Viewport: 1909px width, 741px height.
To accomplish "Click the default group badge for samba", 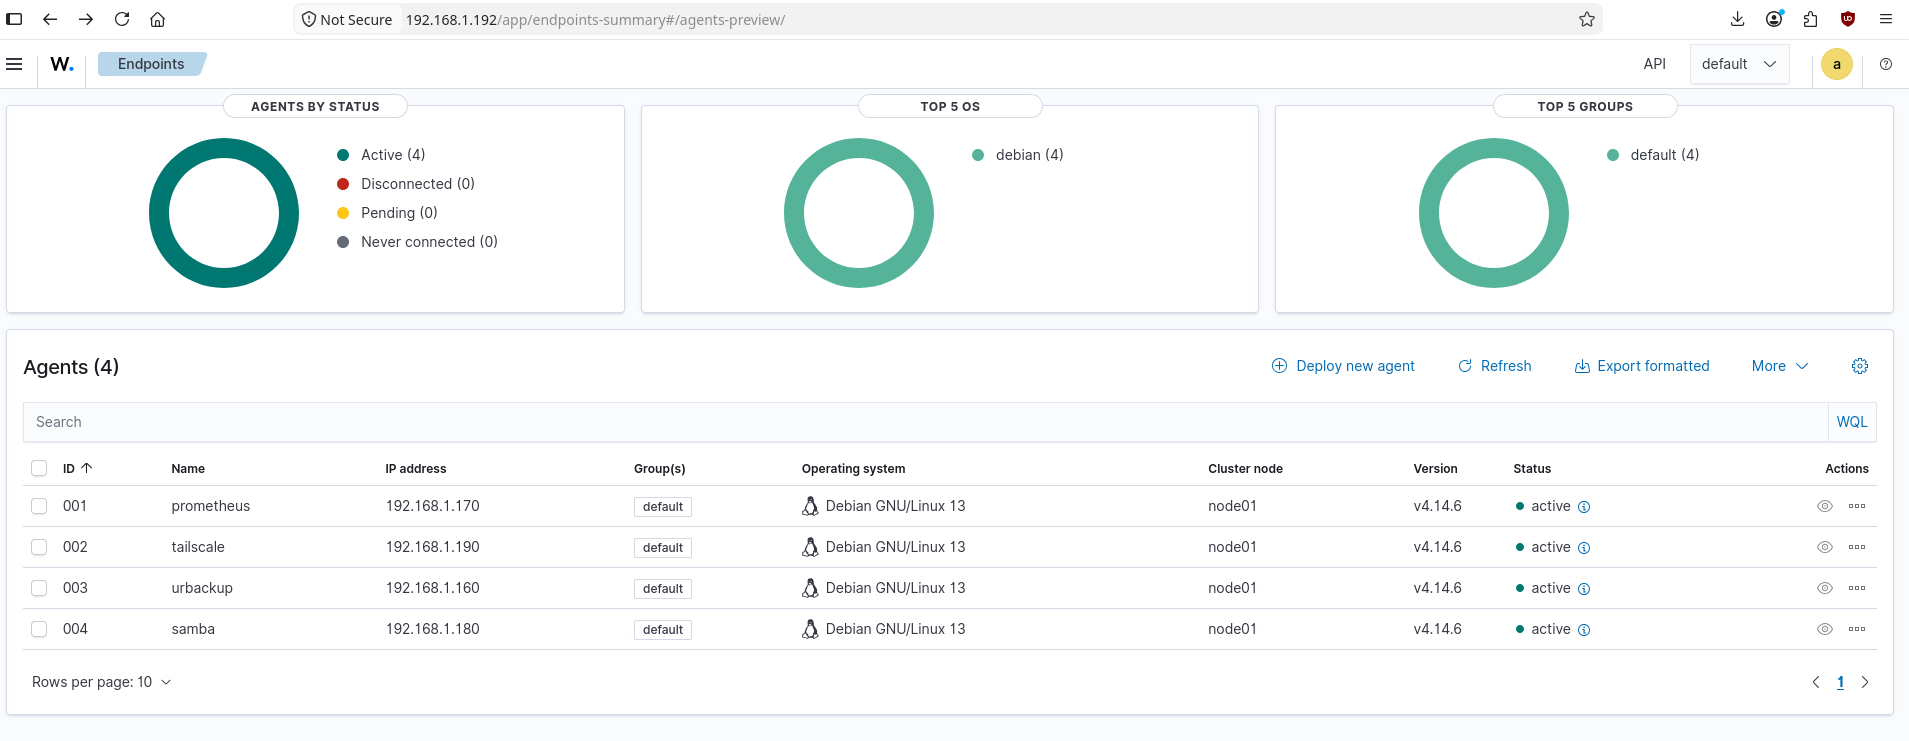I will (x=663, y=630).
